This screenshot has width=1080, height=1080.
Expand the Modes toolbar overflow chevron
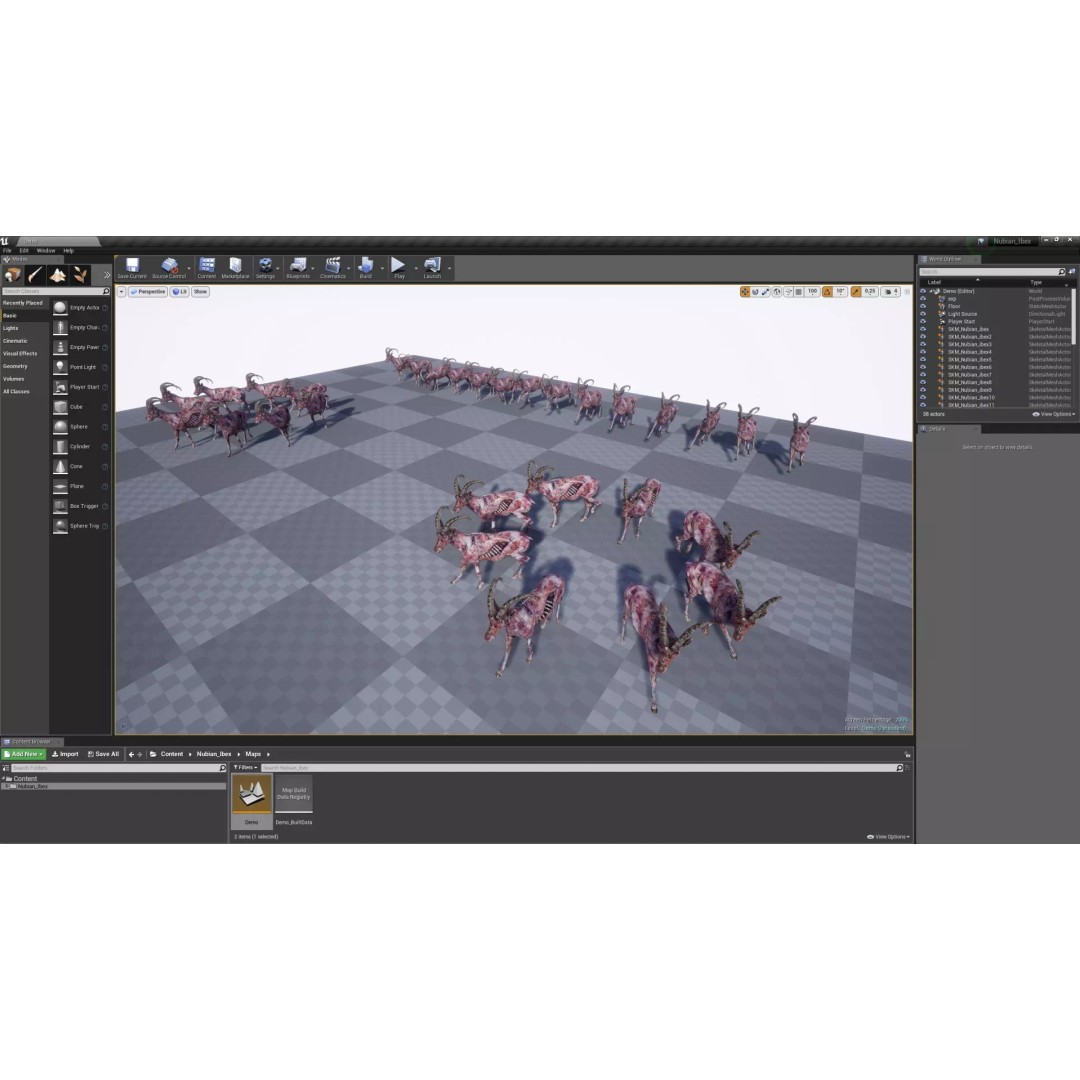107,276
